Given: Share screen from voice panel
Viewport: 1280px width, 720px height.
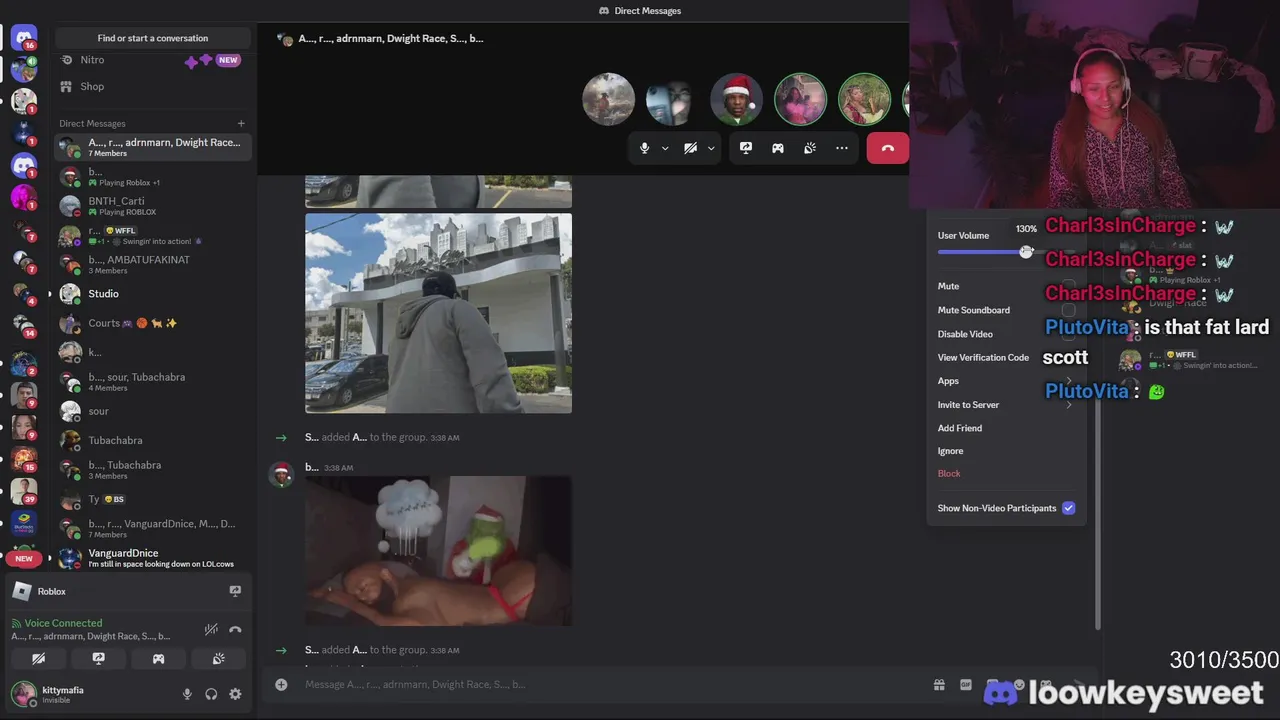Looking at the screenshot, I should [98, 659].
